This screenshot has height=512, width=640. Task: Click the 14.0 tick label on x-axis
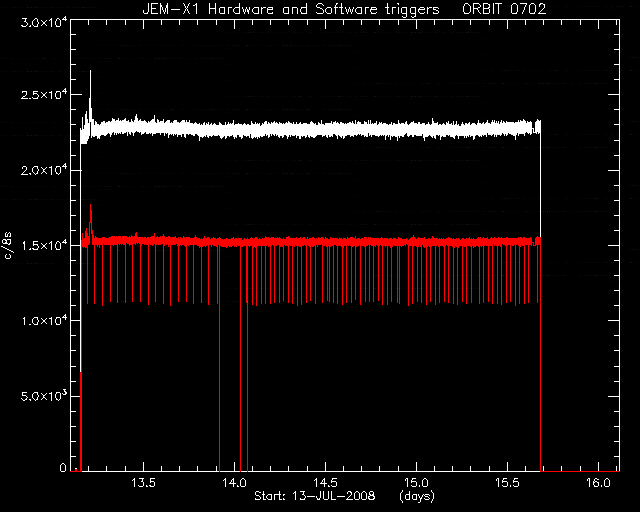coord(235,483)
